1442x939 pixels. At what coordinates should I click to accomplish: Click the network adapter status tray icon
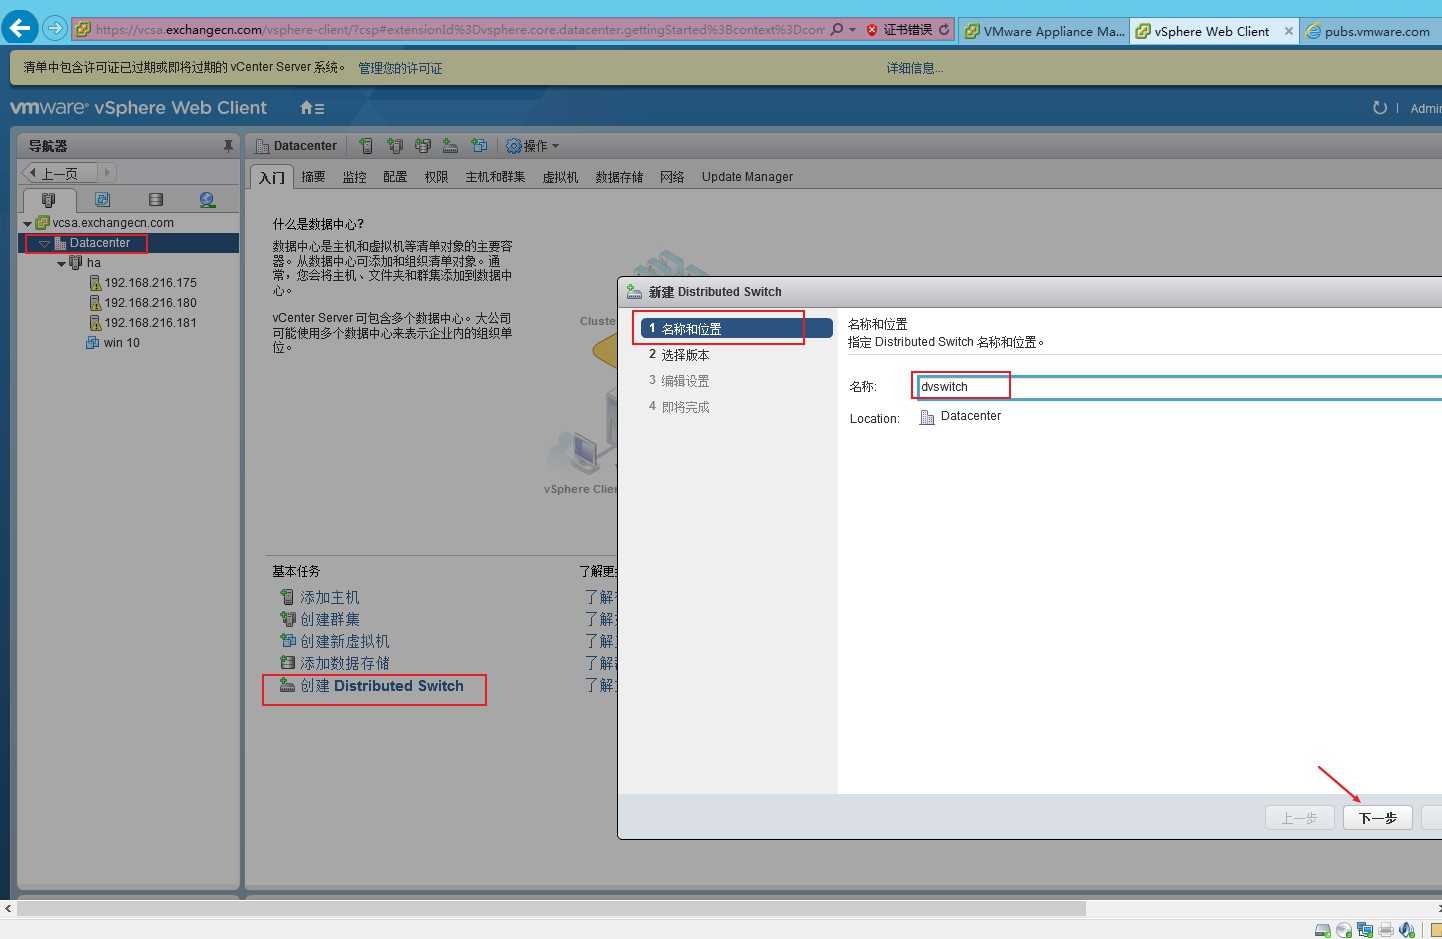[x=1365, y=930]
